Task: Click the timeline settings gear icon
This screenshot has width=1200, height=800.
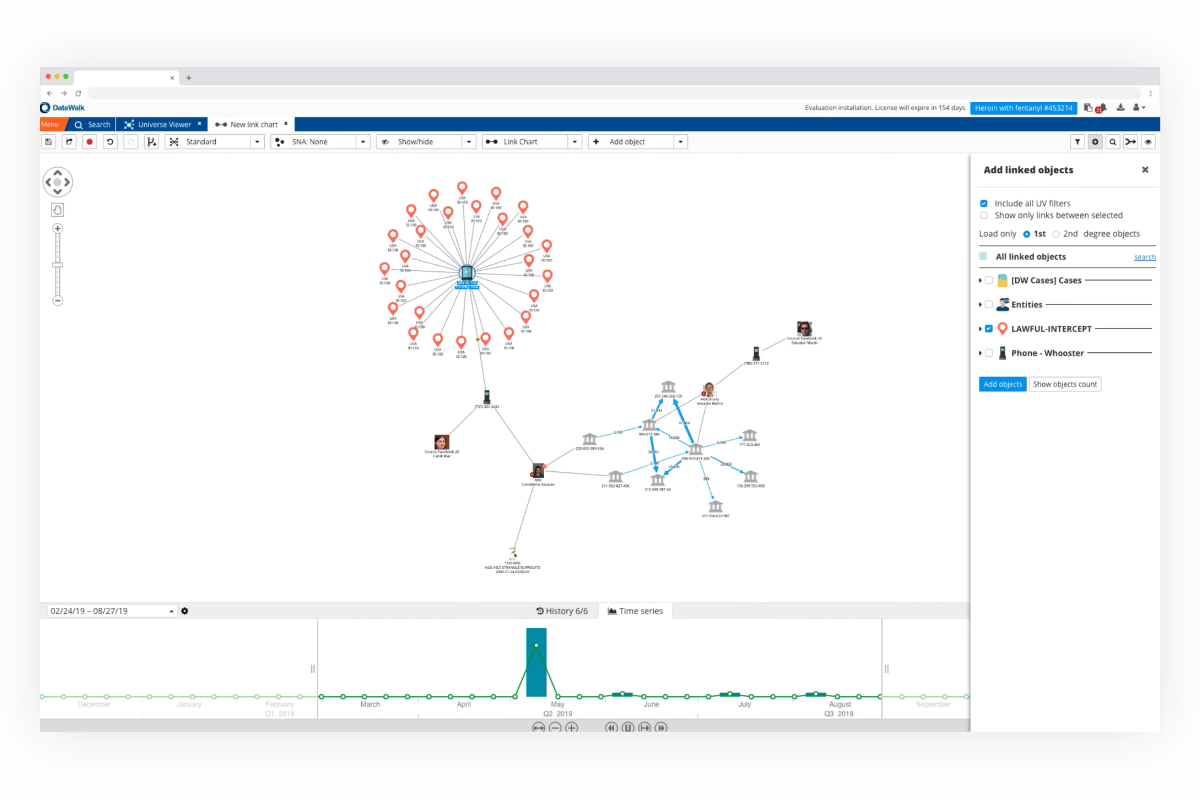Action: (185, 611)
